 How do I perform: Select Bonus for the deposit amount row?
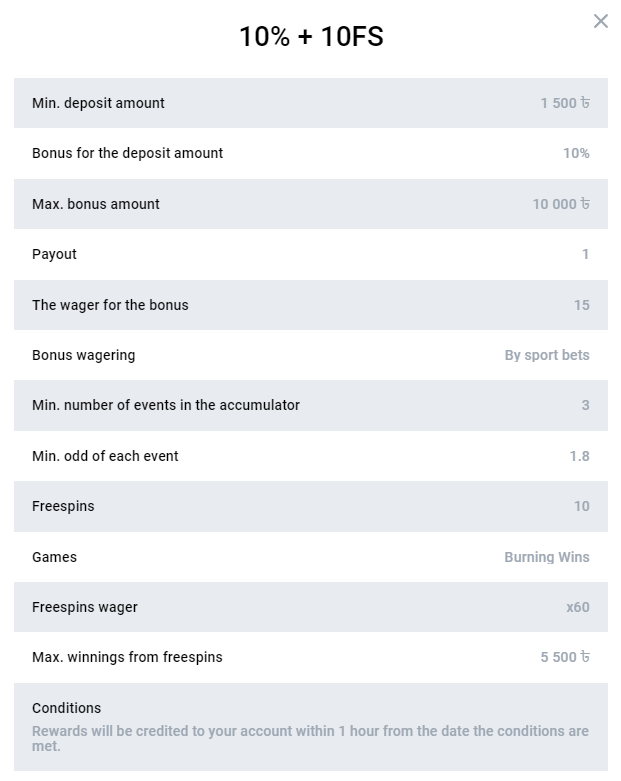coord(311,153)
